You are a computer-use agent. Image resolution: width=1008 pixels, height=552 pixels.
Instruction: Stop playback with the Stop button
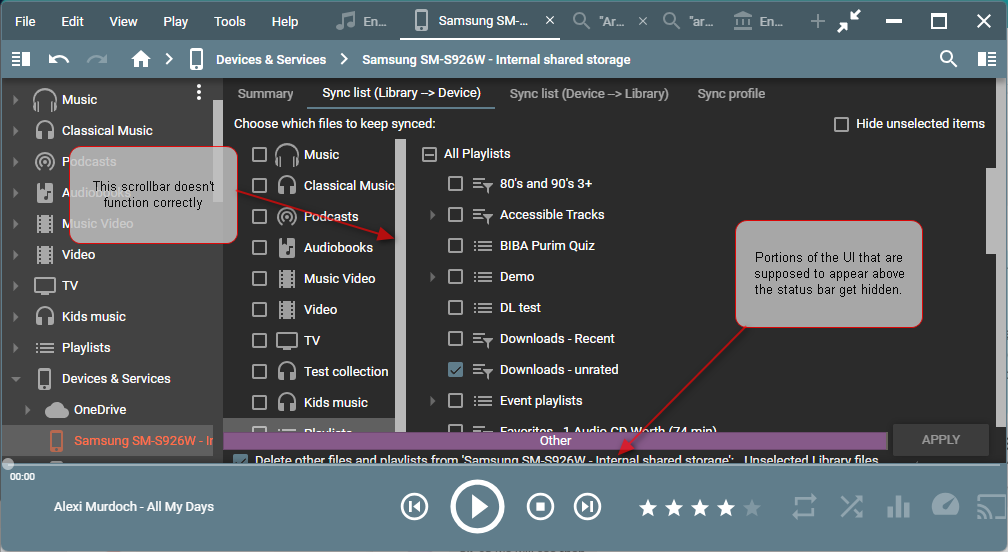point(540,507)
